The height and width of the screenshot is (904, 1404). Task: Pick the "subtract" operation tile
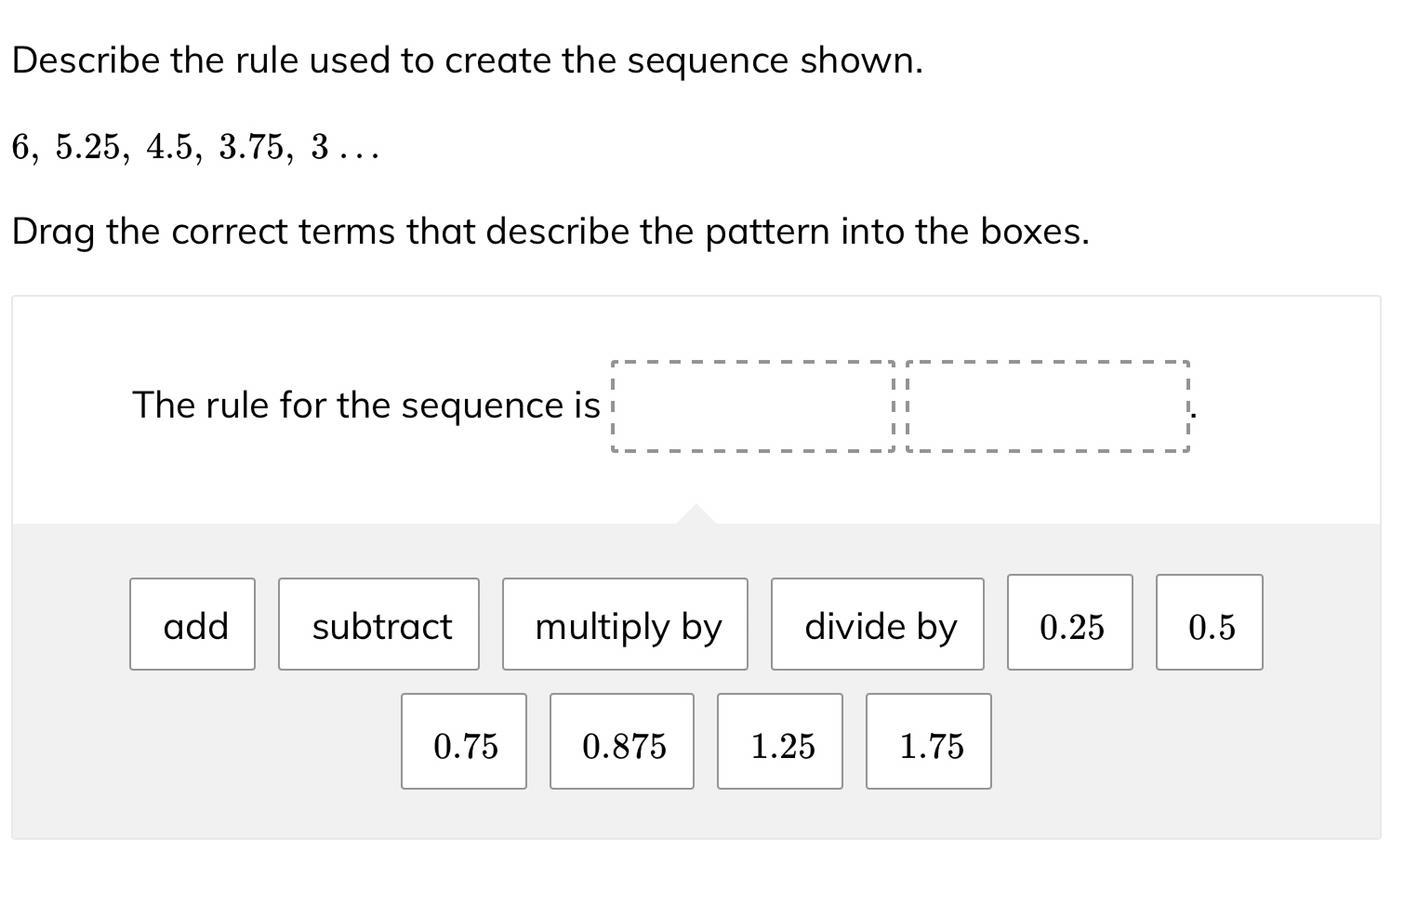[x=379, y=625]
